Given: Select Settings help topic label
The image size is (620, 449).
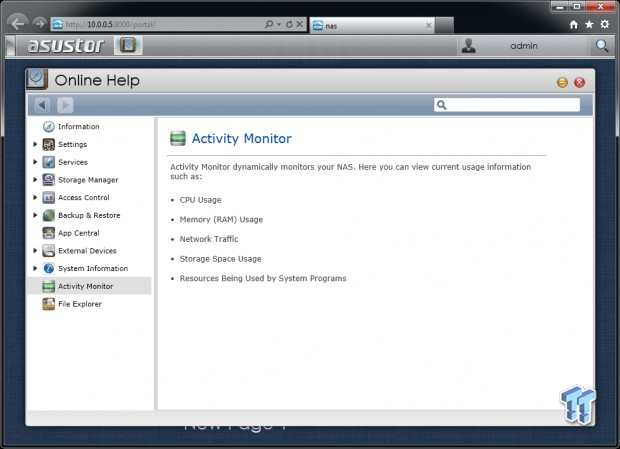Looking at the screenshot, I should click(x=72, y=144).
